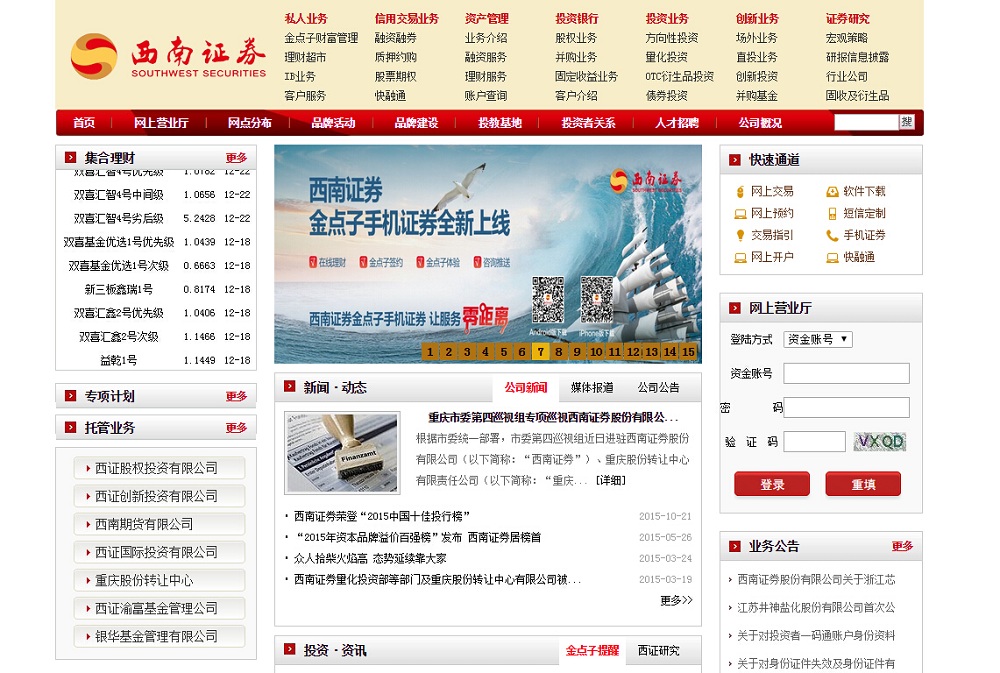This screenshot has height=673, width=1000.
Task: Click the 宏观策略 link under 证券研究
Action: (x=847, y=38)
